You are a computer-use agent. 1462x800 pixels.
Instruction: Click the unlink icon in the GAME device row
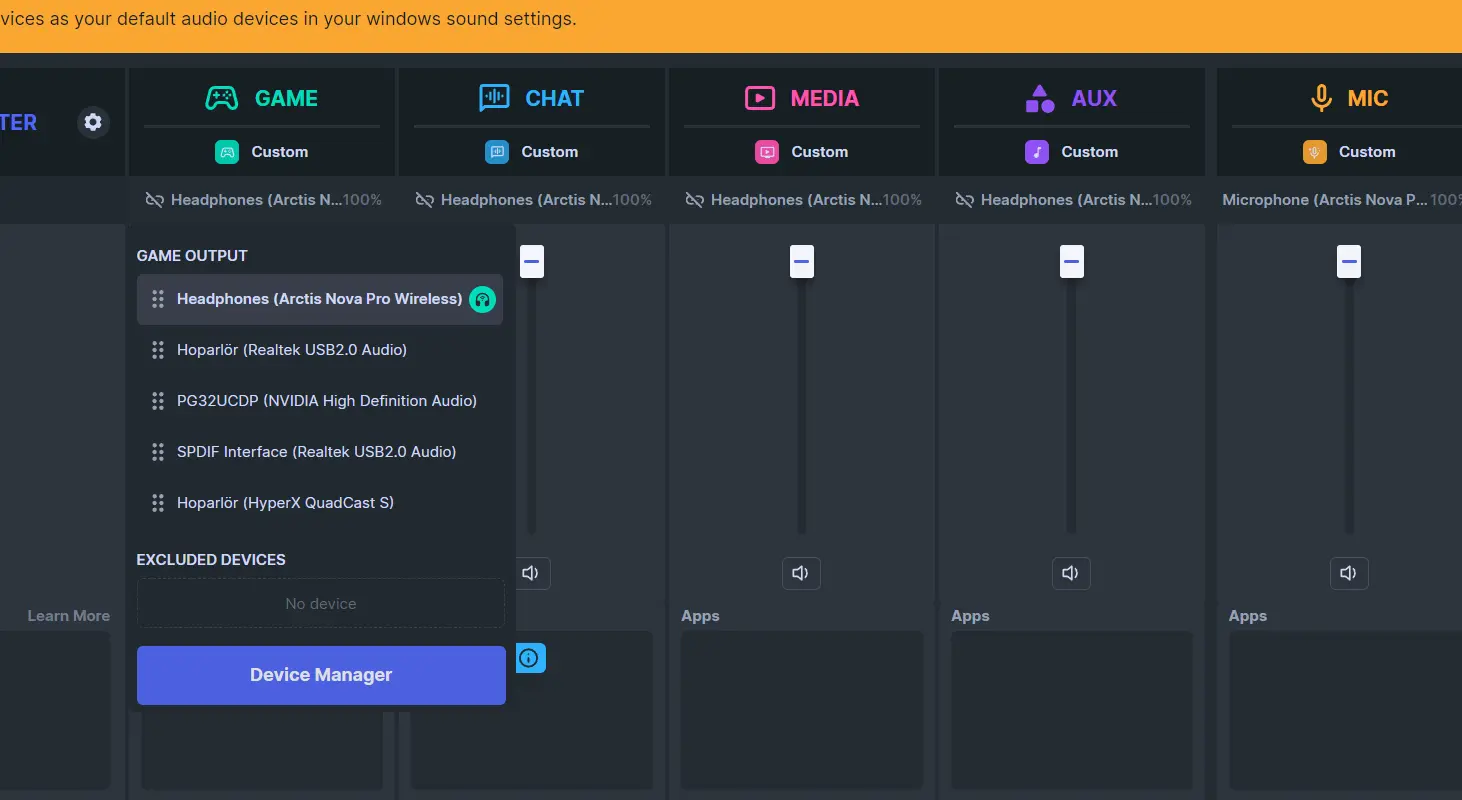(x=154, y=200)
